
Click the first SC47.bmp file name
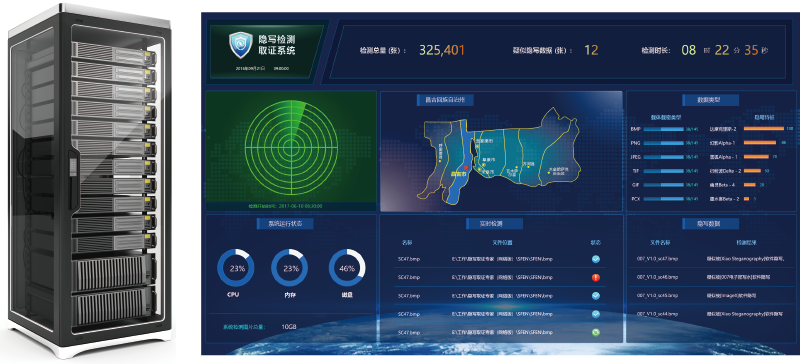pos(409,259)
